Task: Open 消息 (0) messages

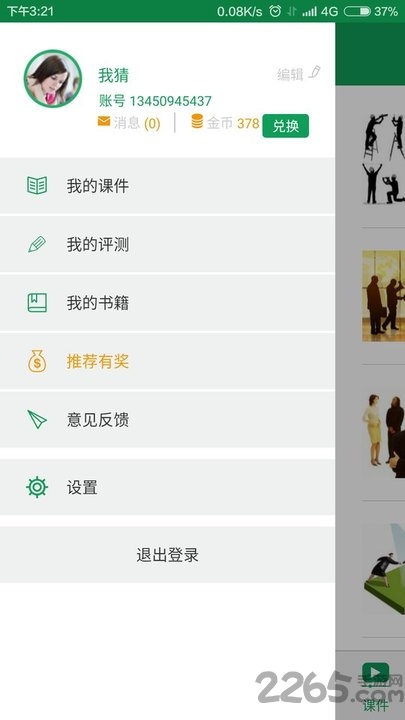Action: (x=137, y=123)
